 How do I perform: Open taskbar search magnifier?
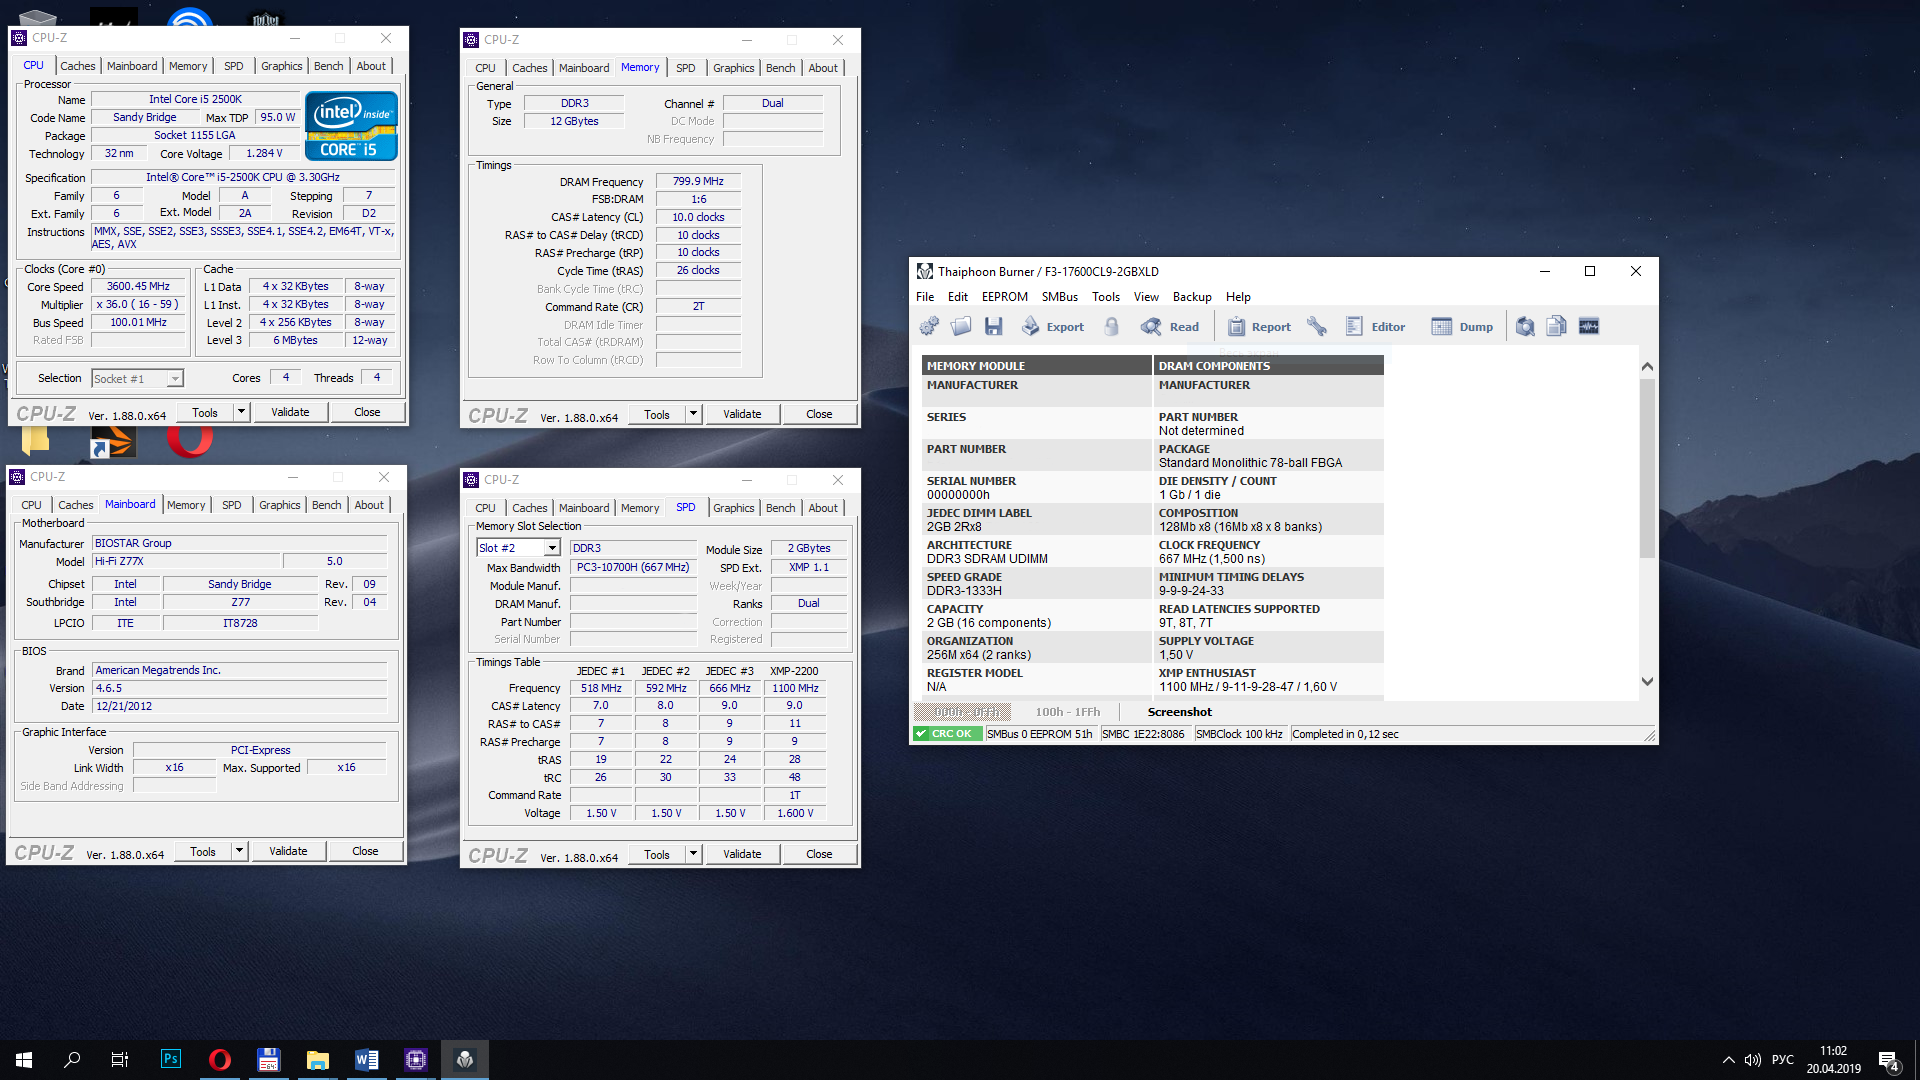72,1059
